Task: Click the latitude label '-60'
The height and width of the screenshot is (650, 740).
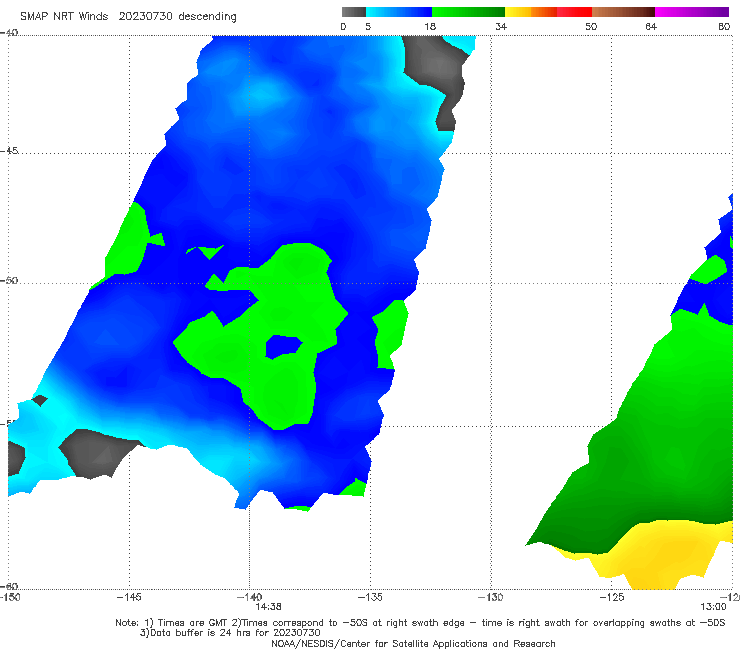Action: pyautogui.click(x=9, y=586)
